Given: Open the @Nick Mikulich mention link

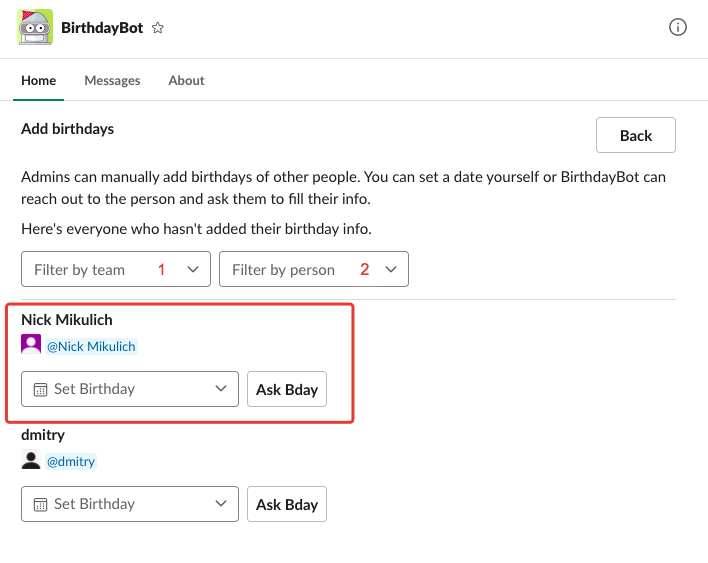Looking at the screenshot, I should (x=91, y=346).
